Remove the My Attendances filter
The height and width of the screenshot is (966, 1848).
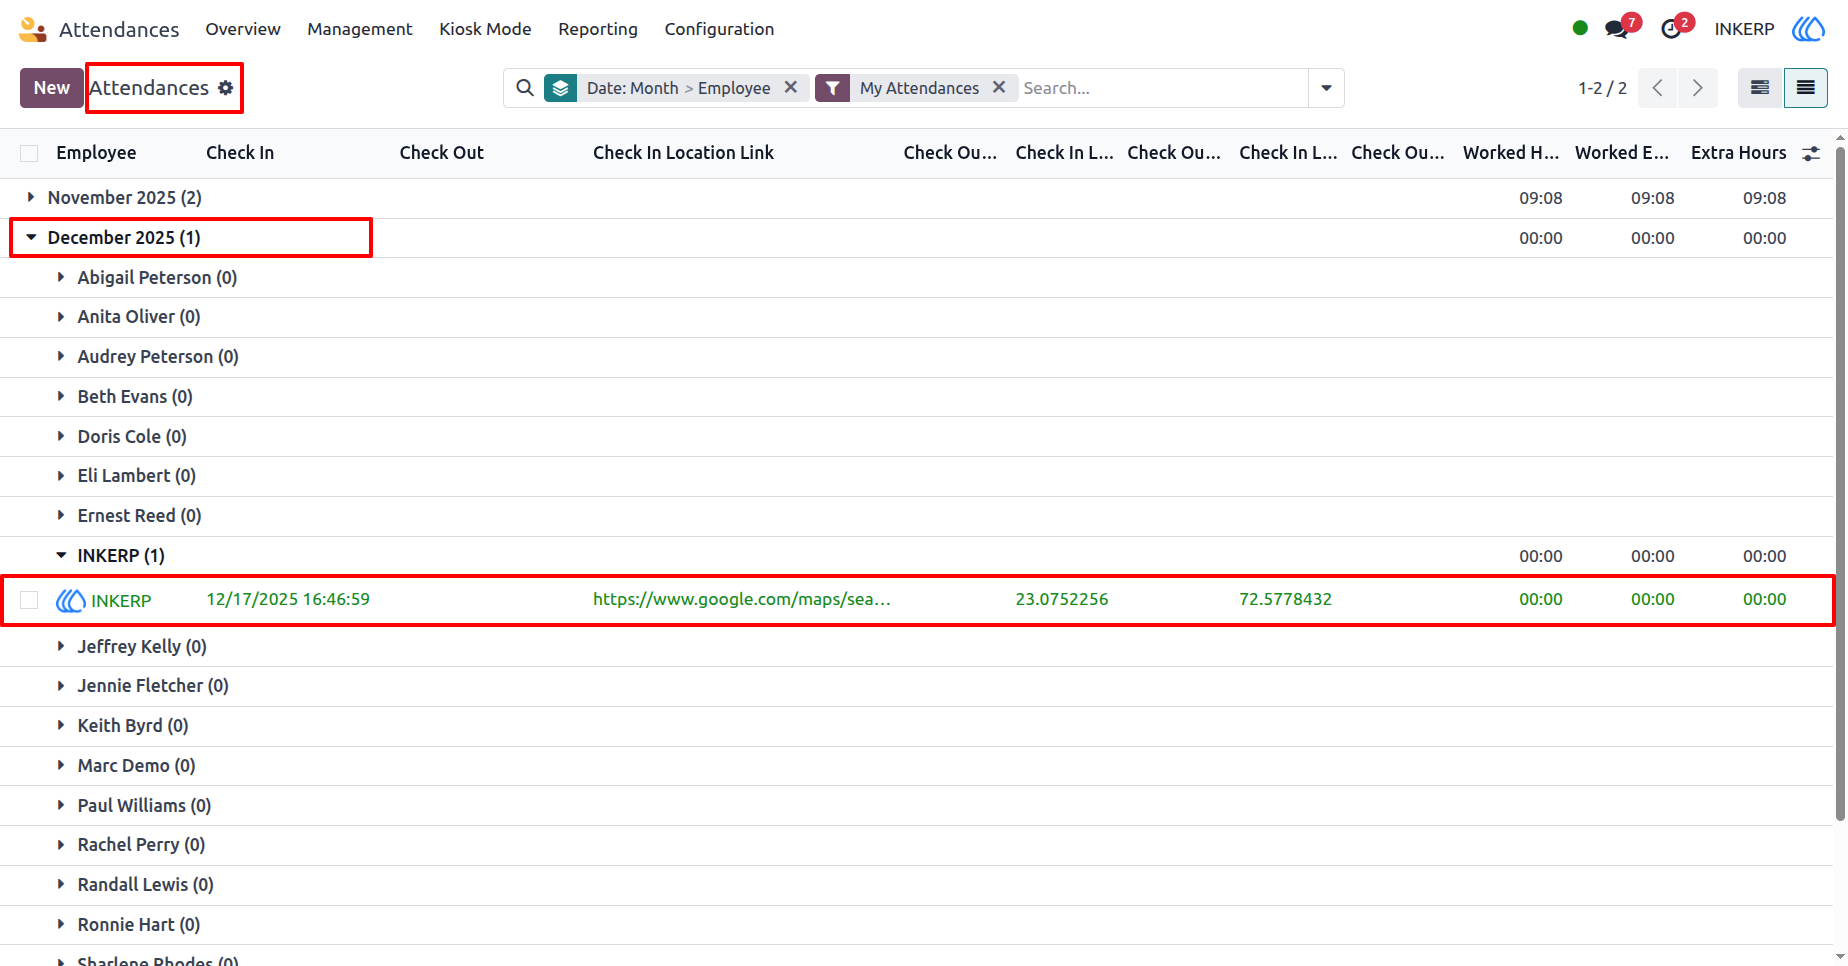(999, 87)
